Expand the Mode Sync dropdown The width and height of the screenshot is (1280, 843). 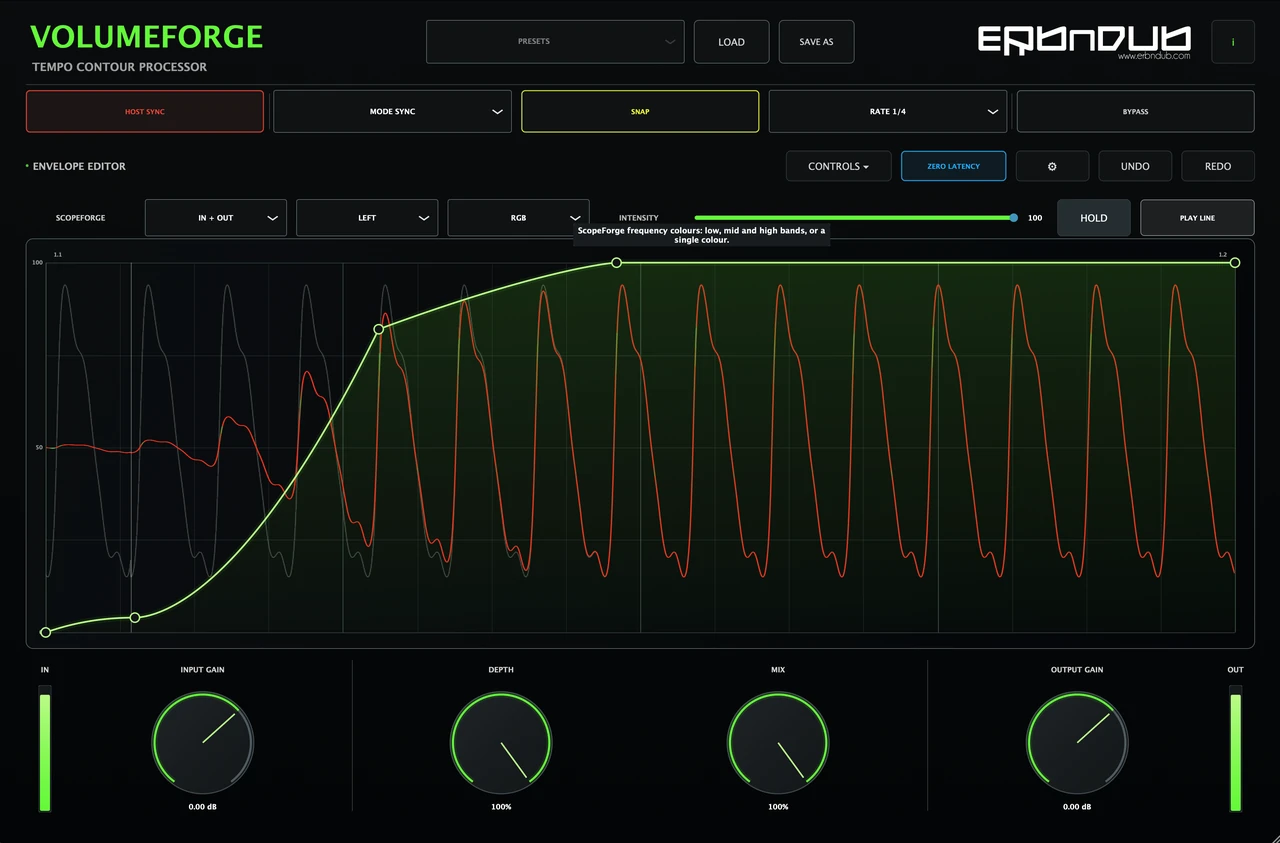(x=392, y=111)
